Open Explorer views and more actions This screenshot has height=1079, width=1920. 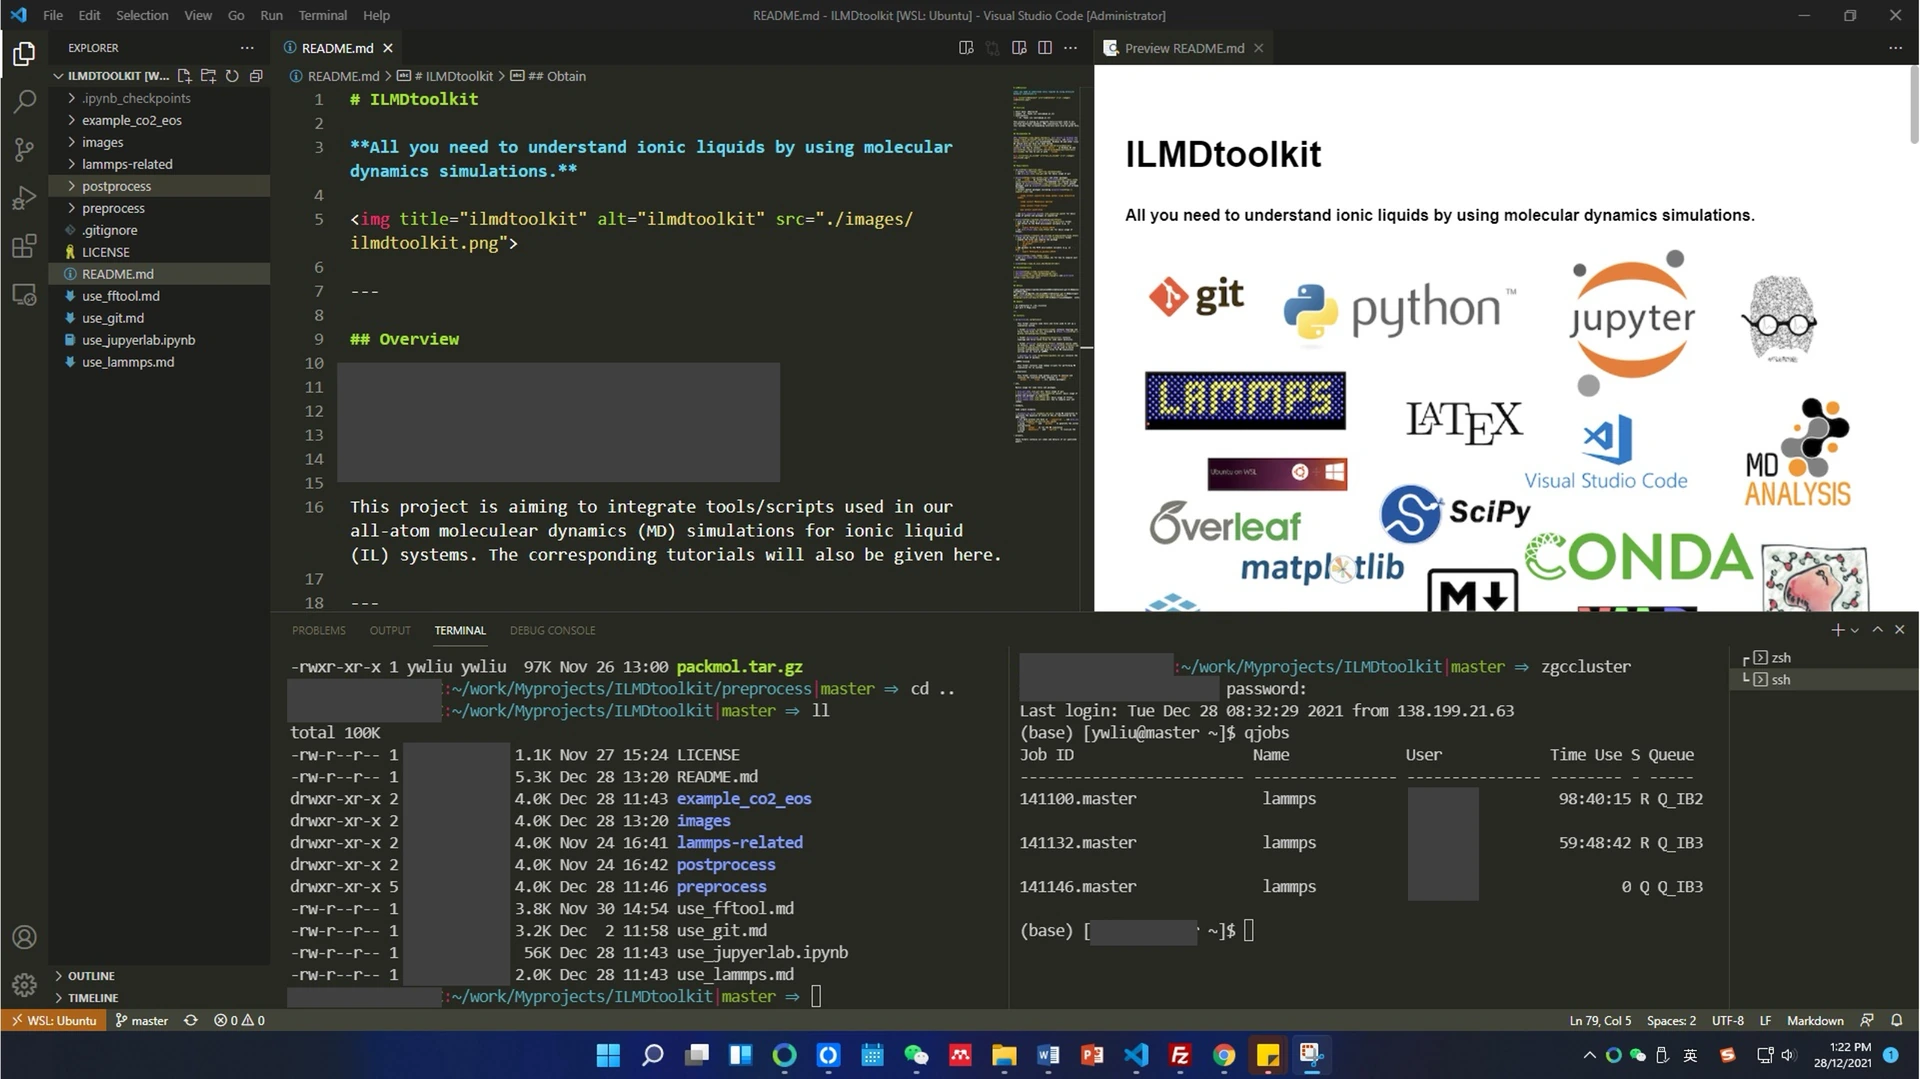[247, 48]
